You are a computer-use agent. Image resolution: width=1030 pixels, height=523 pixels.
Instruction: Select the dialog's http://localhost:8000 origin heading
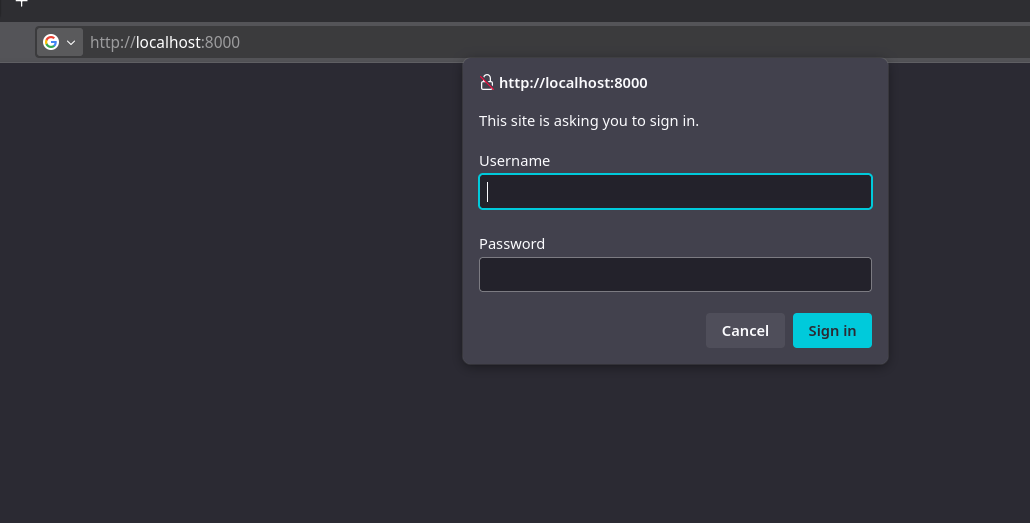click(x=573, y=83)
